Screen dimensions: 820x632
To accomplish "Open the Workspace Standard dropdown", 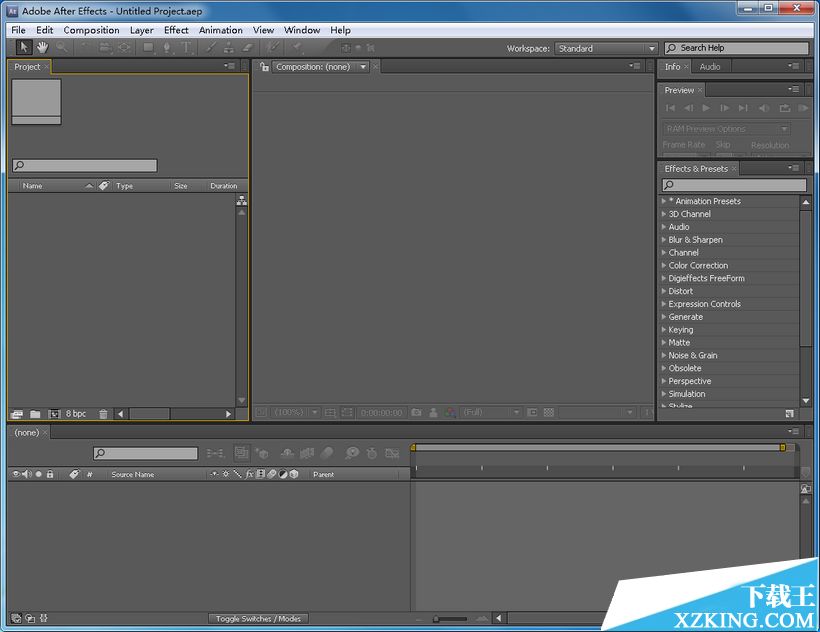I will (x=606, y=49).
